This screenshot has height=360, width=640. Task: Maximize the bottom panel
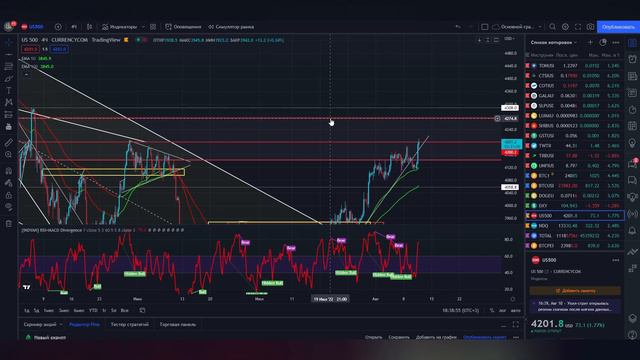point(516,324)
